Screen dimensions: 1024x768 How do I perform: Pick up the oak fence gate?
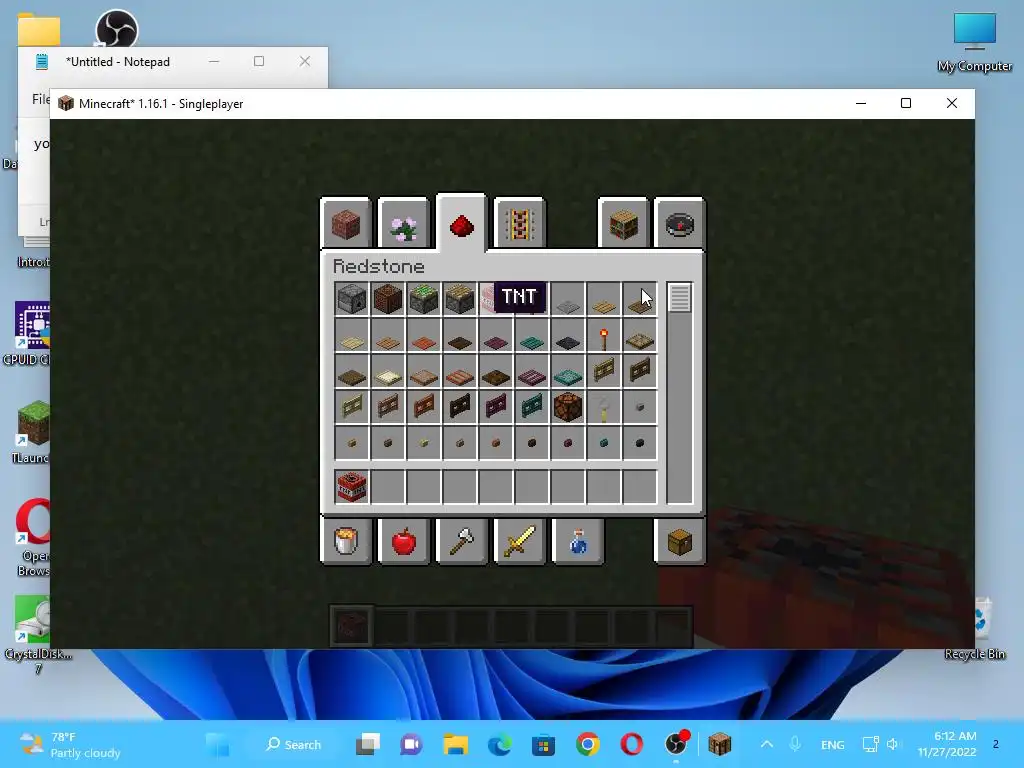click(603, 372)
